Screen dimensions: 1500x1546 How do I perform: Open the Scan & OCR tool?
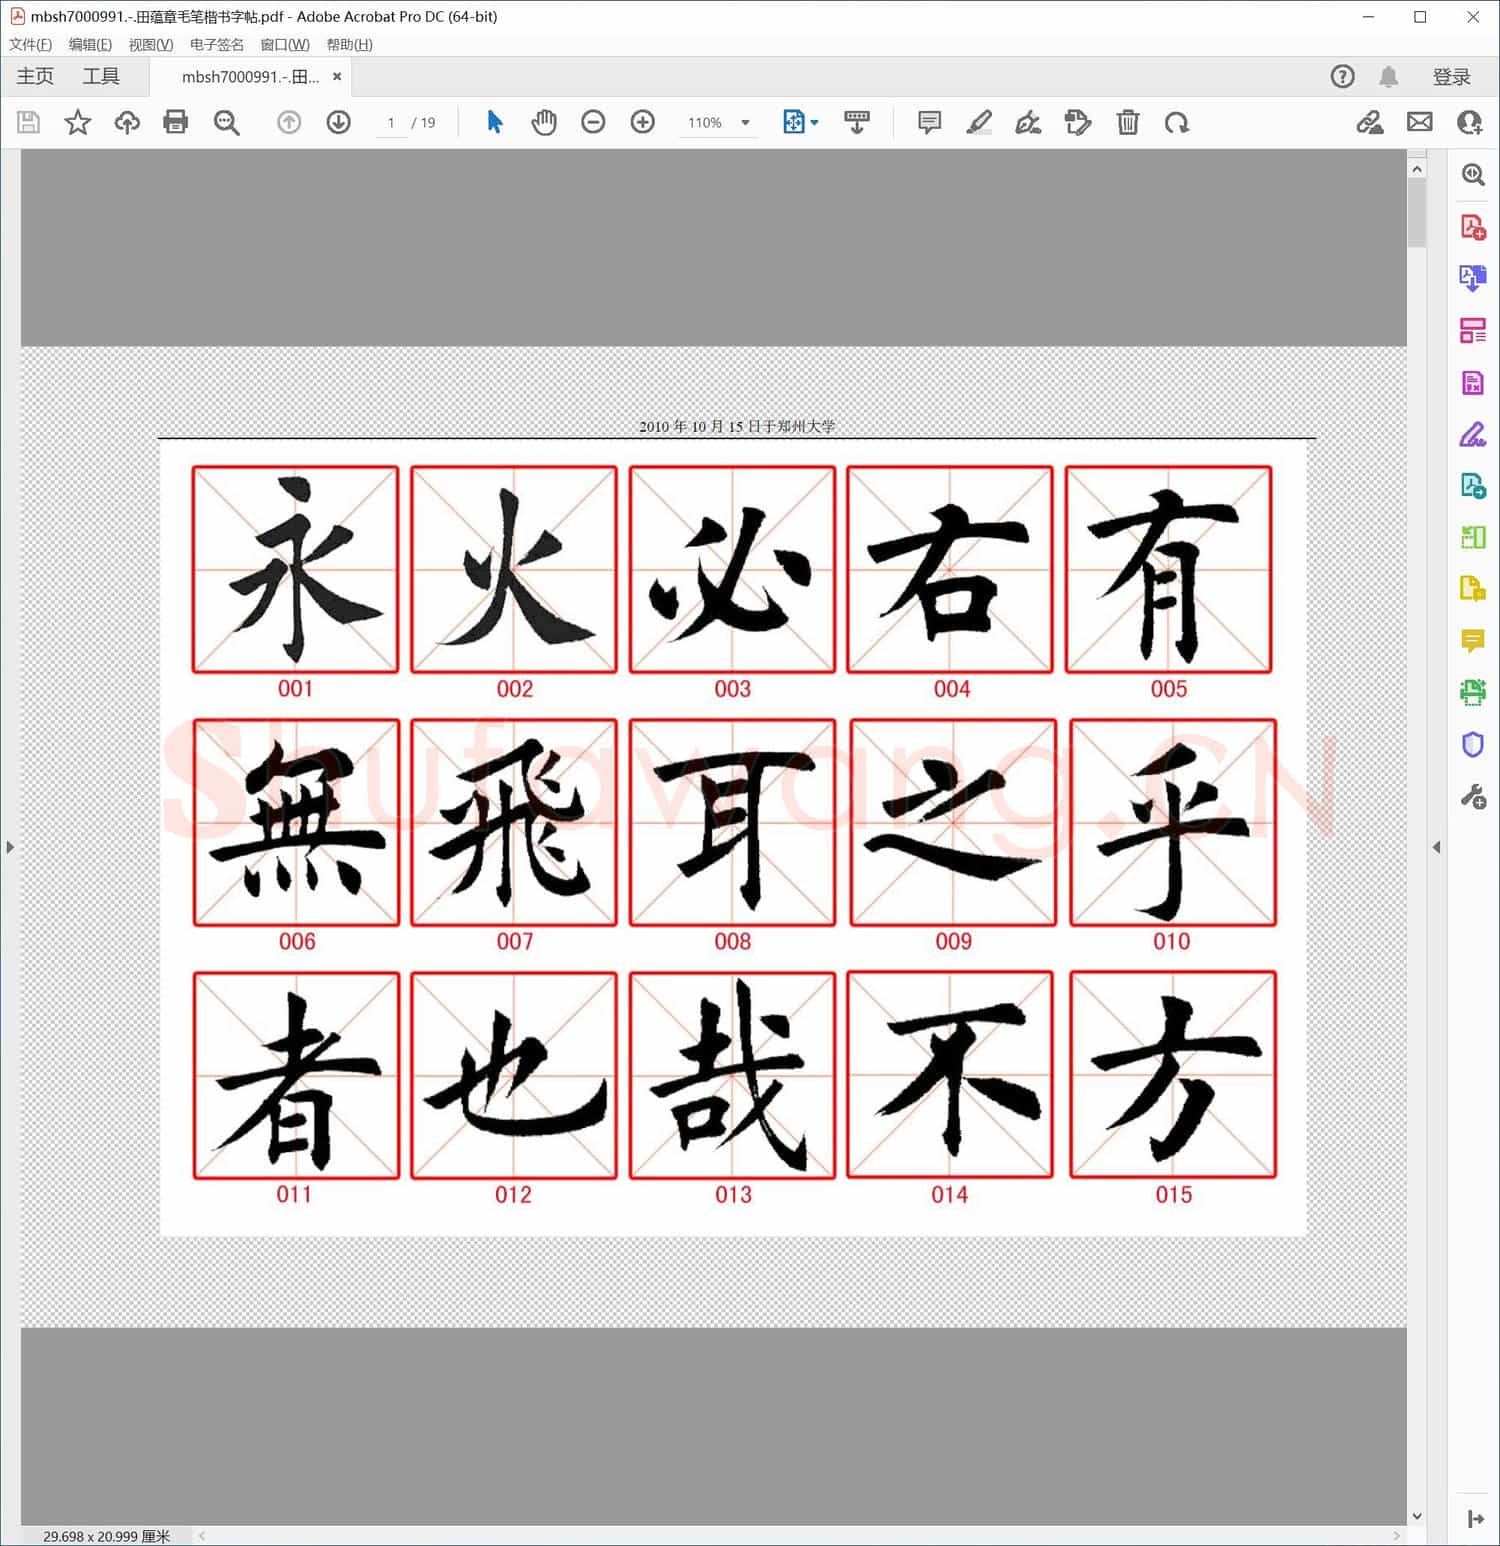click(1472, 692)
